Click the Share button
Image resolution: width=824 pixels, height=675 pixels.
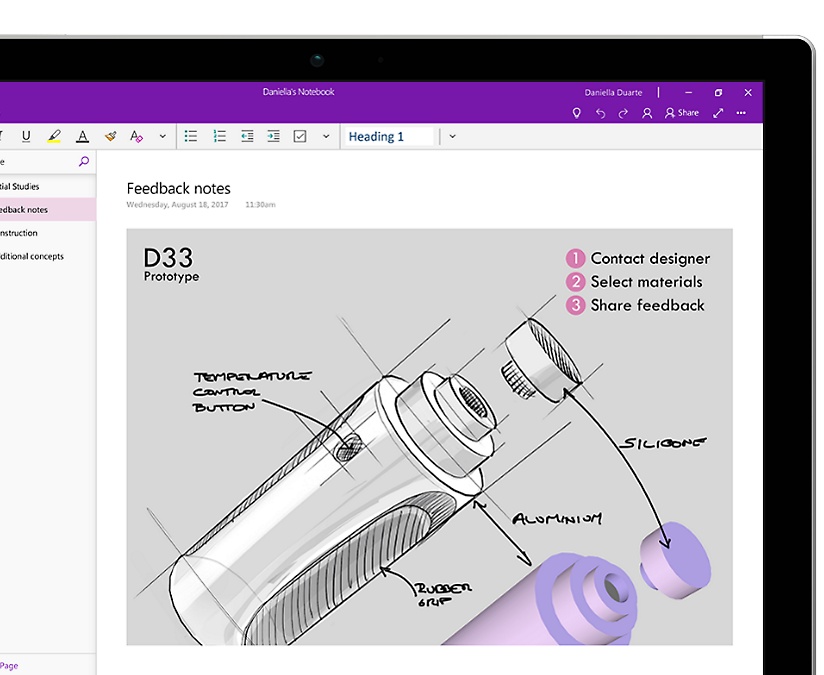tap(682, 113)
